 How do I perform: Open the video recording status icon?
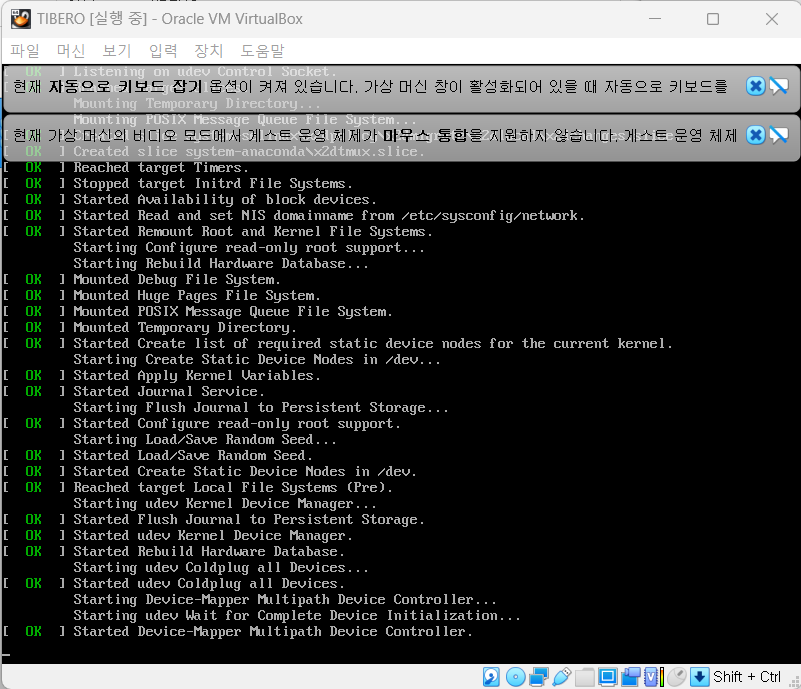pos(630,677)
